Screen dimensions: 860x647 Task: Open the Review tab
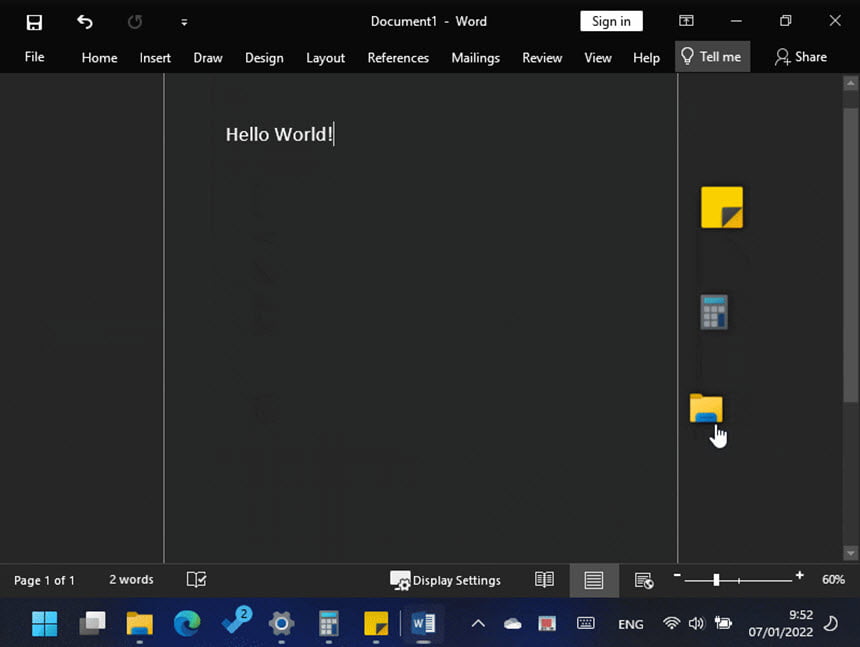click(x=542, y=58)
